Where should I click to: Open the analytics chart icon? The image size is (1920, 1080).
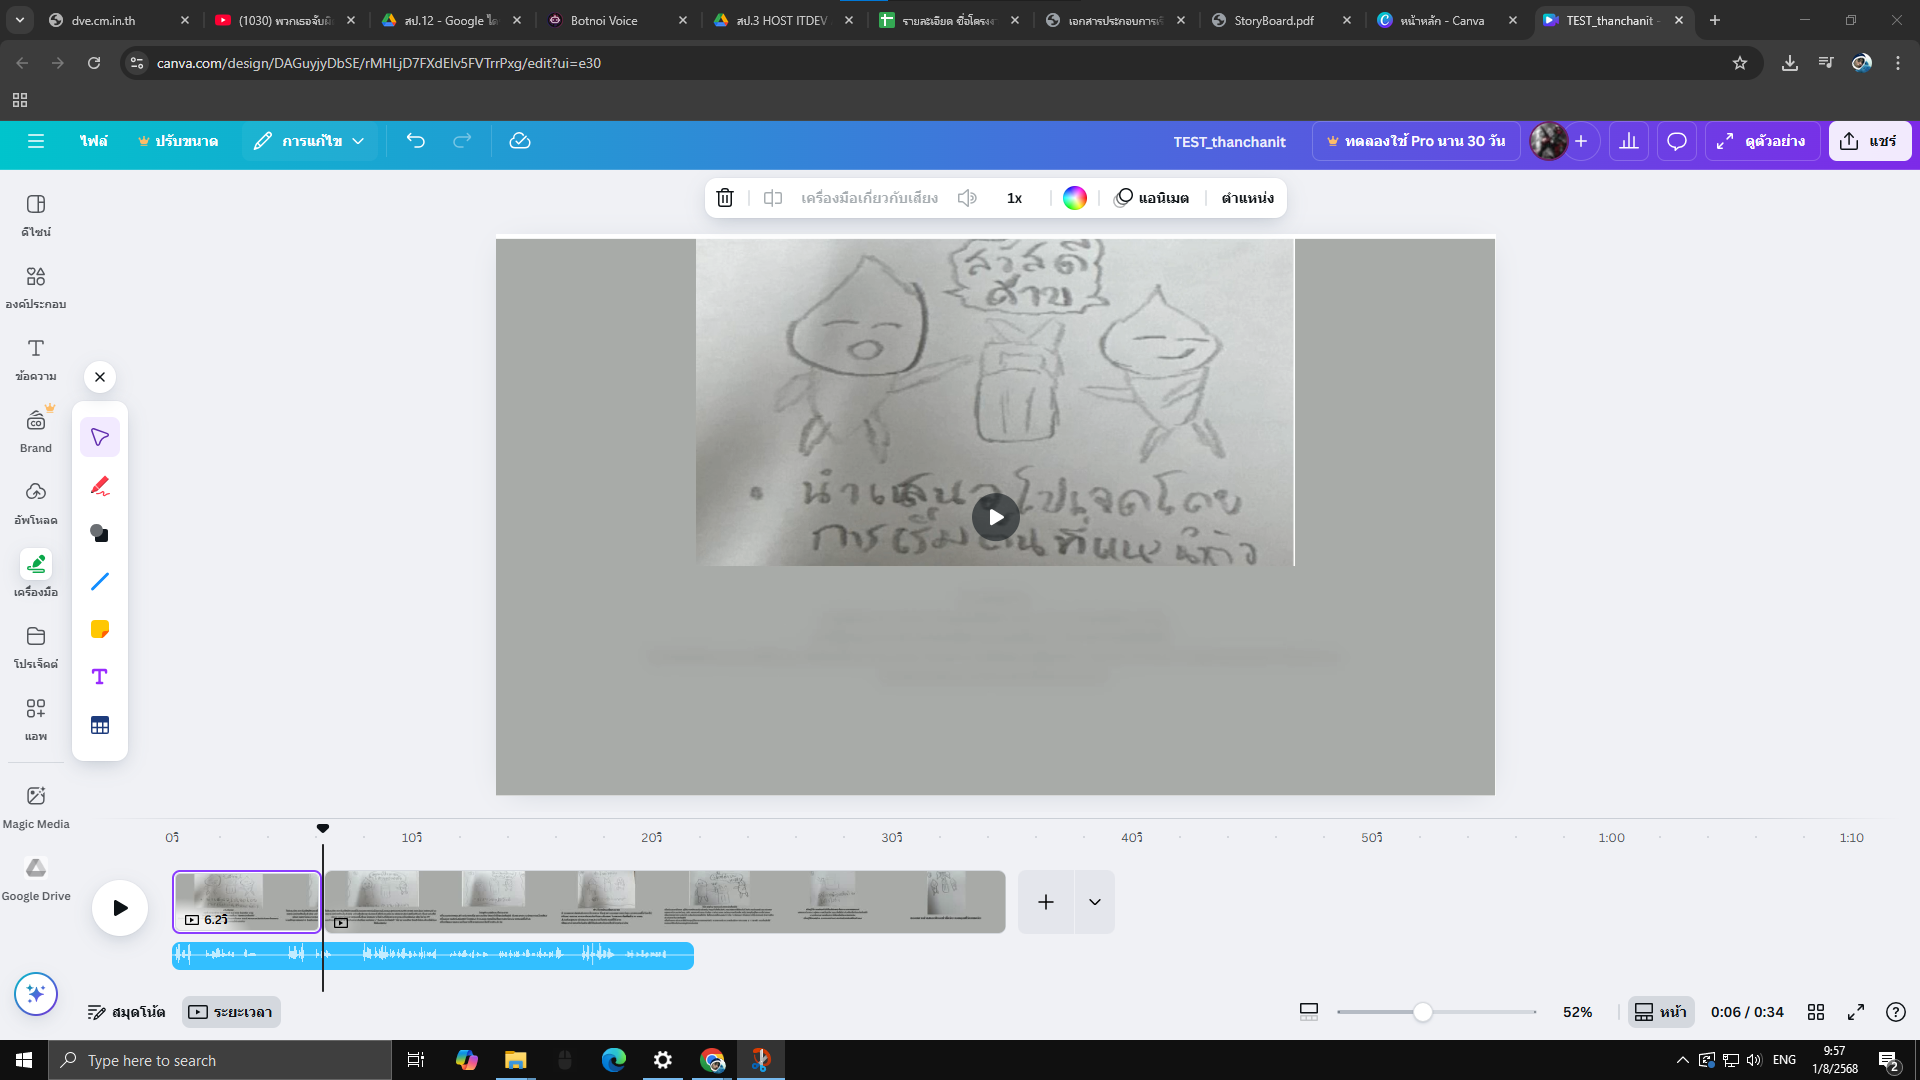(1629, 141)
